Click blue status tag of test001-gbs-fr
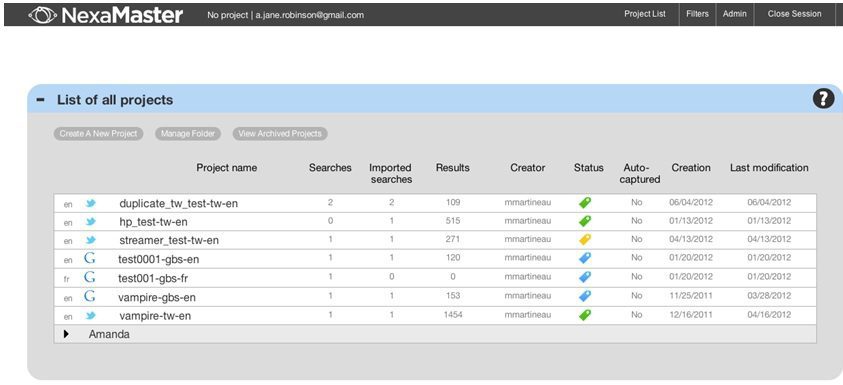This screenshot has height=385, width=843. [x=584, y=277]
